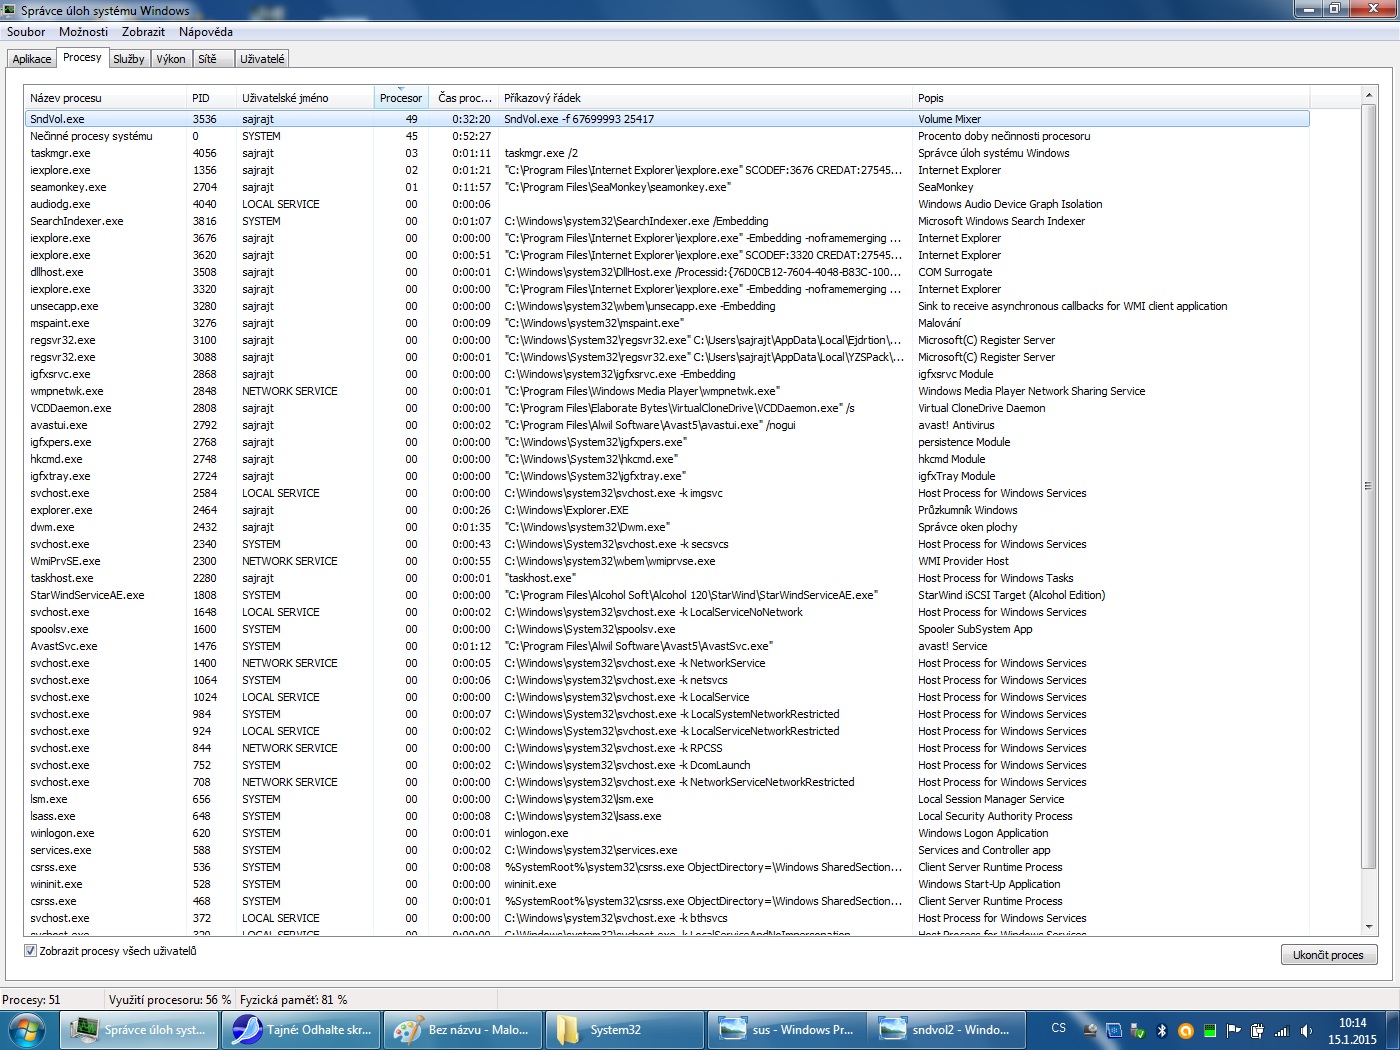This screenshot has width=1400, height=1050.
Task: Click the scrollbar up arrow in the process list
Action: [1369, 95]
